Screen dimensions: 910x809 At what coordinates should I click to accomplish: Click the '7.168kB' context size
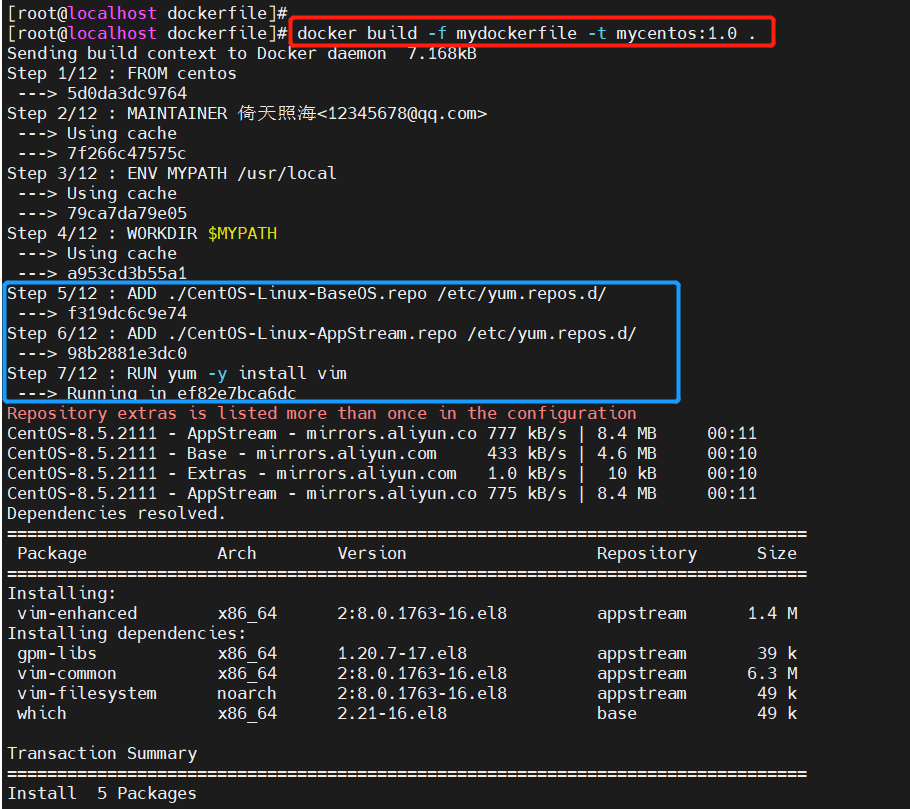pyautogui.click(x=442, y=53)
